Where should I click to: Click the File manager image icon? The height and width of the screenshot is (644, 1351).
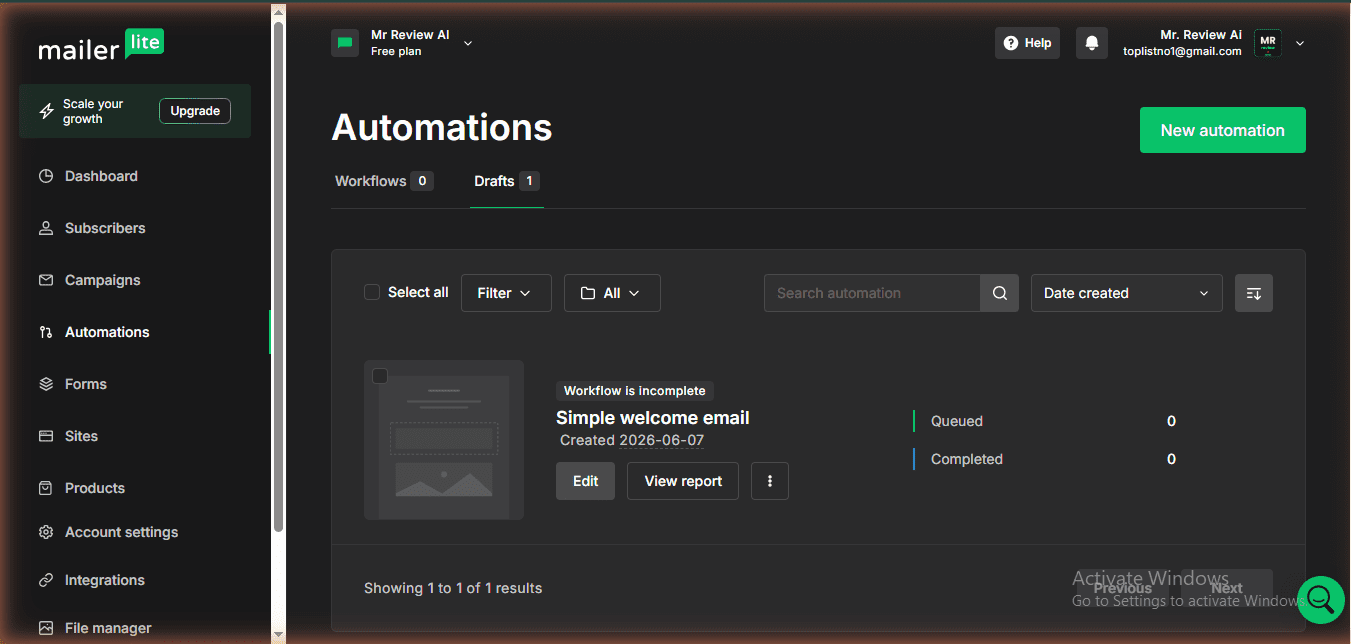click(x=46, y=628)
